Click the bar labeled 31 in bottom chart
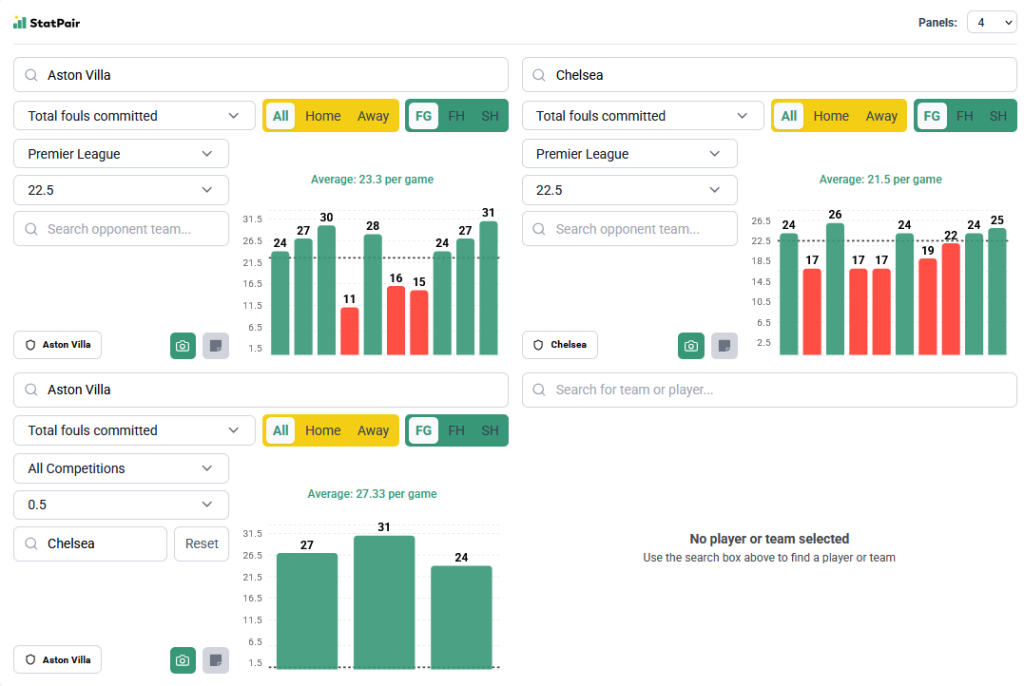1024x686 pixels. pos(384,600)
